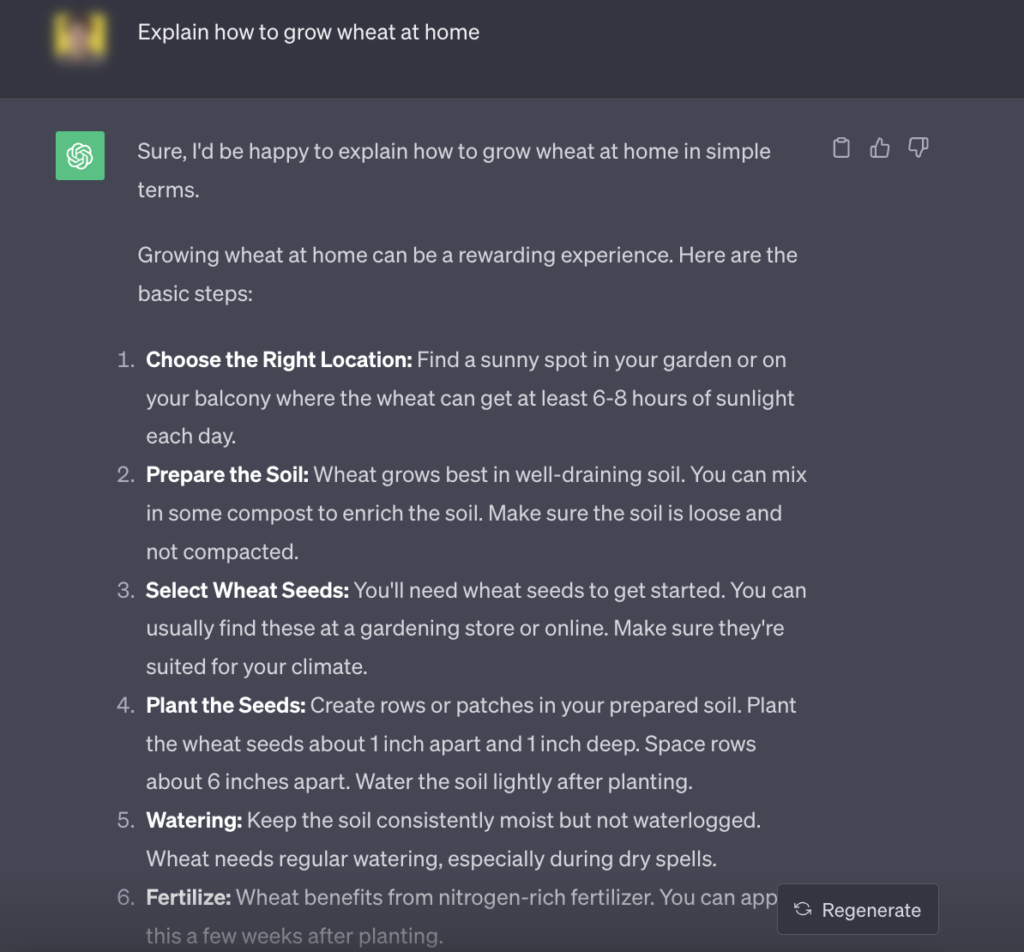The image size is (1024, 952).
Task: Click the "Choose the Right Location:" heading
Action: coord(278,360)
